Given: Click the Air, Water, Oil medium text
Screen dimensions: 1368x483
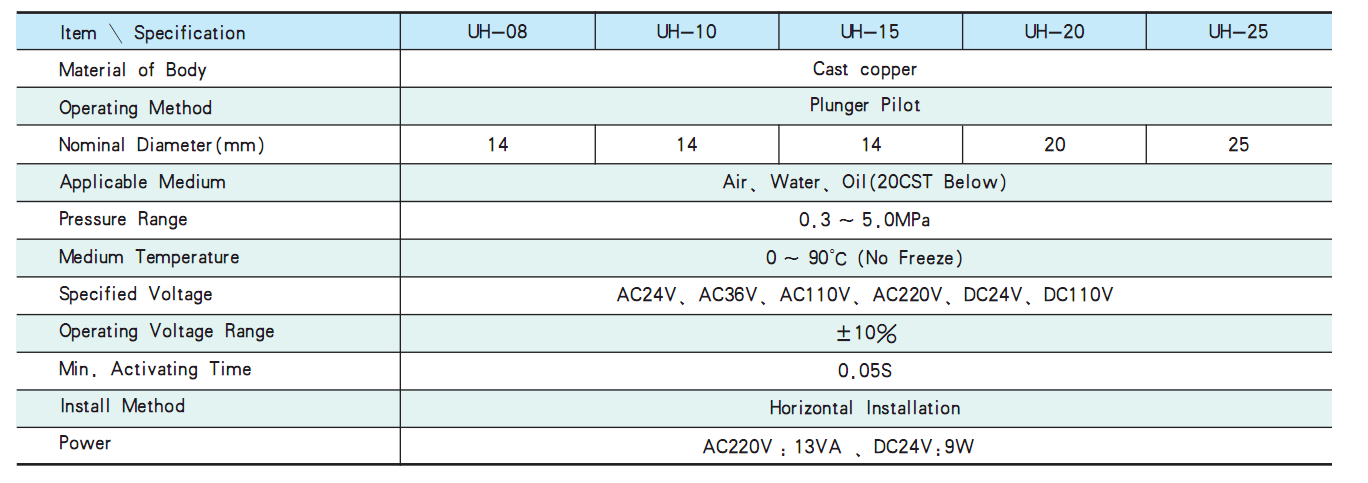Looking at the screenshot, I should (865, 182).
